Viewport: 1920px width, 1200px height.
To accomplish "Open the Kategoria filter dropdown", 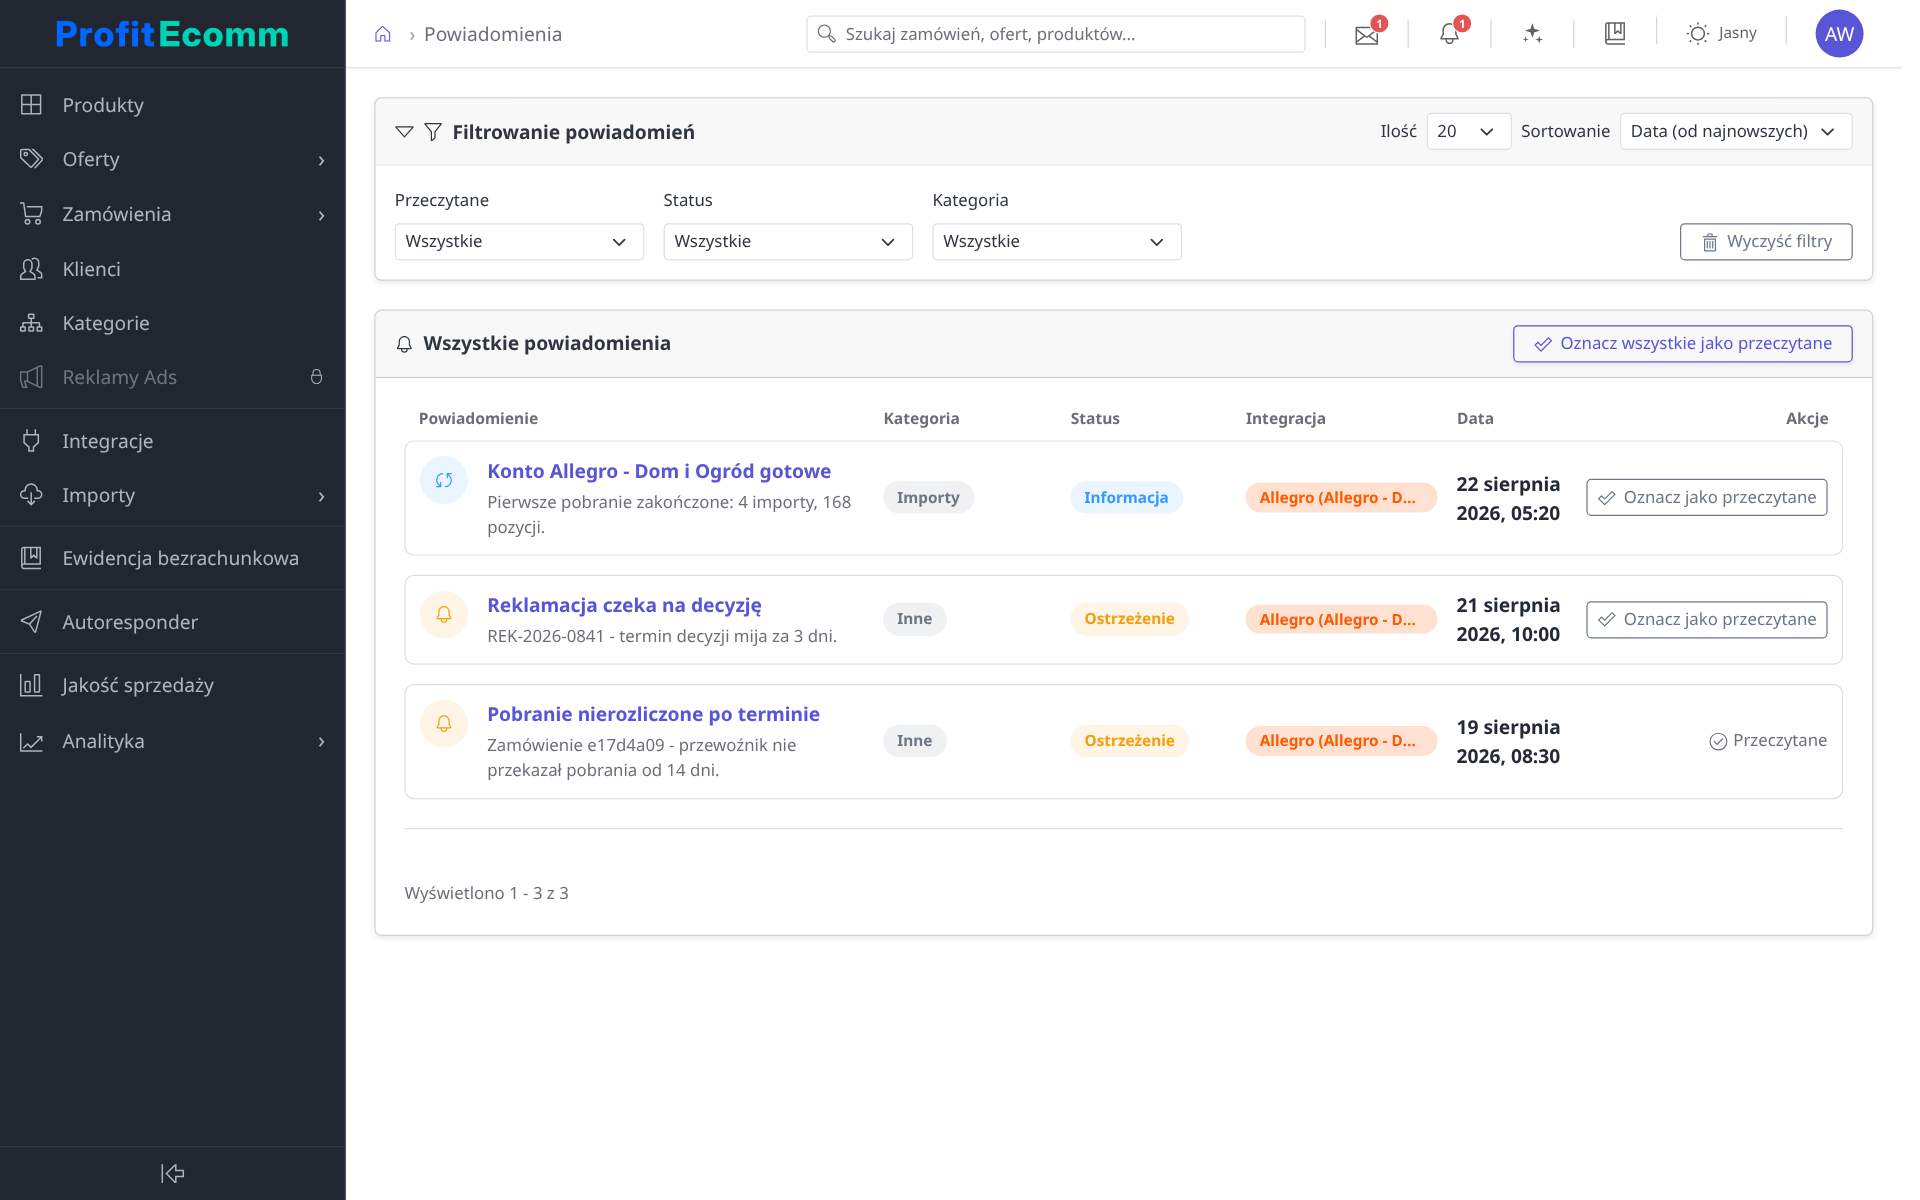I will pos(1057,242).
